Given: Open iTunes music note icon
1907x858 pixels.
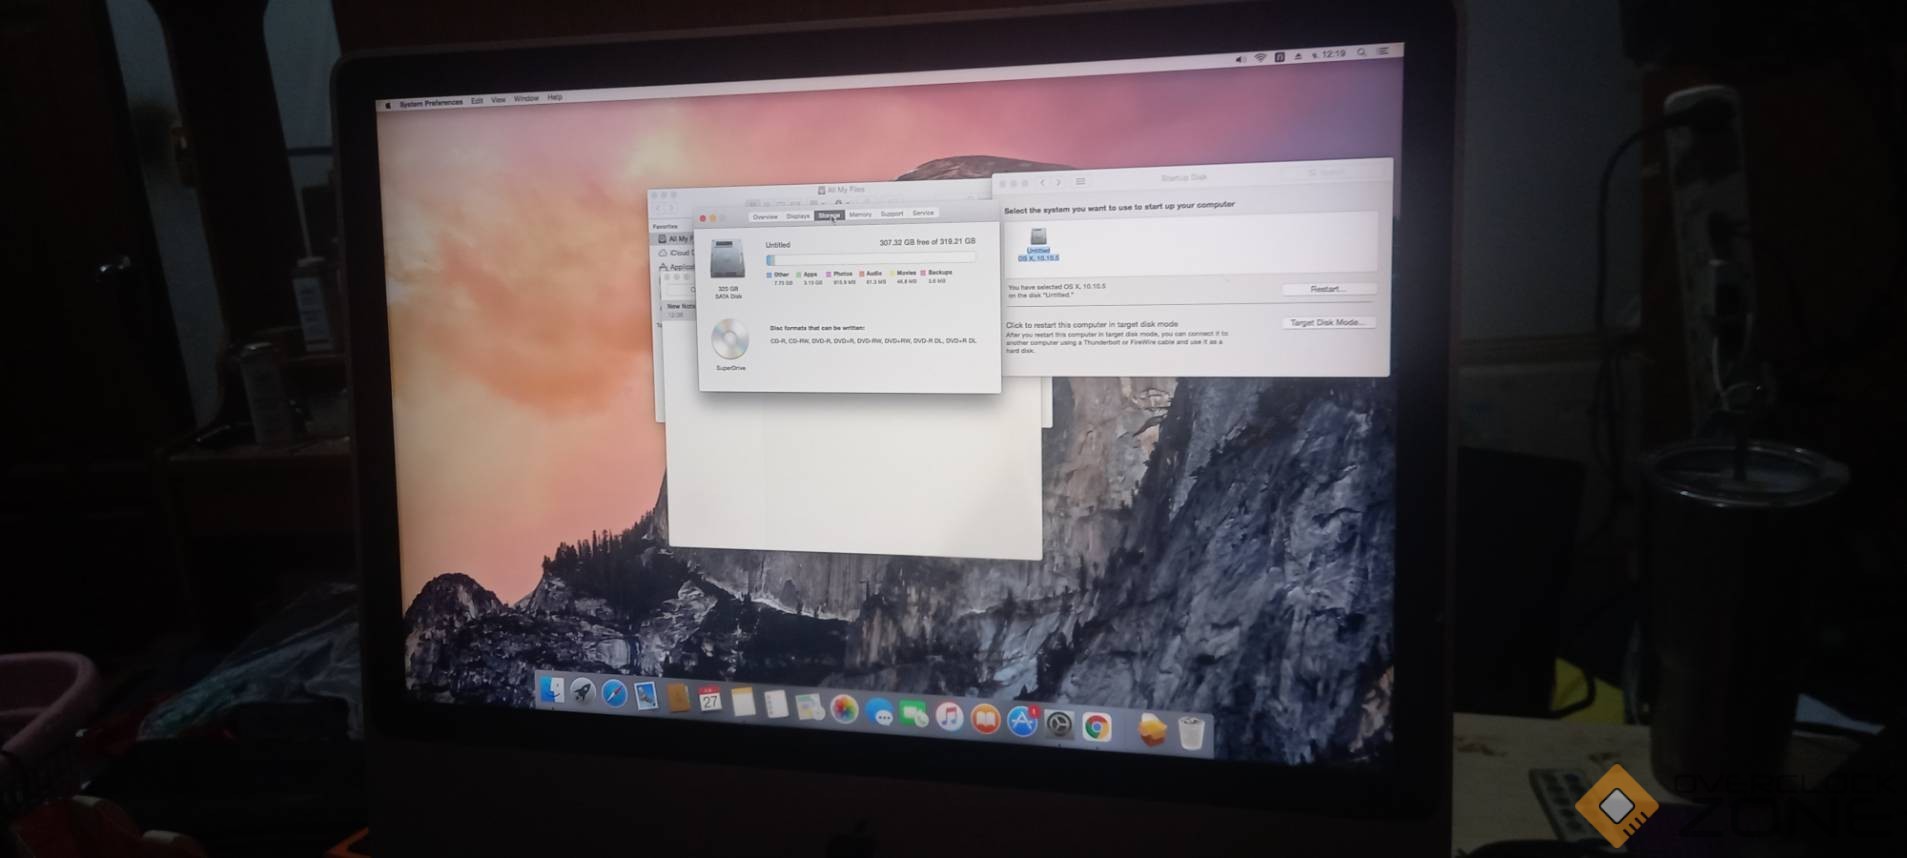Looking at the screenshot, I should (949, 716).
